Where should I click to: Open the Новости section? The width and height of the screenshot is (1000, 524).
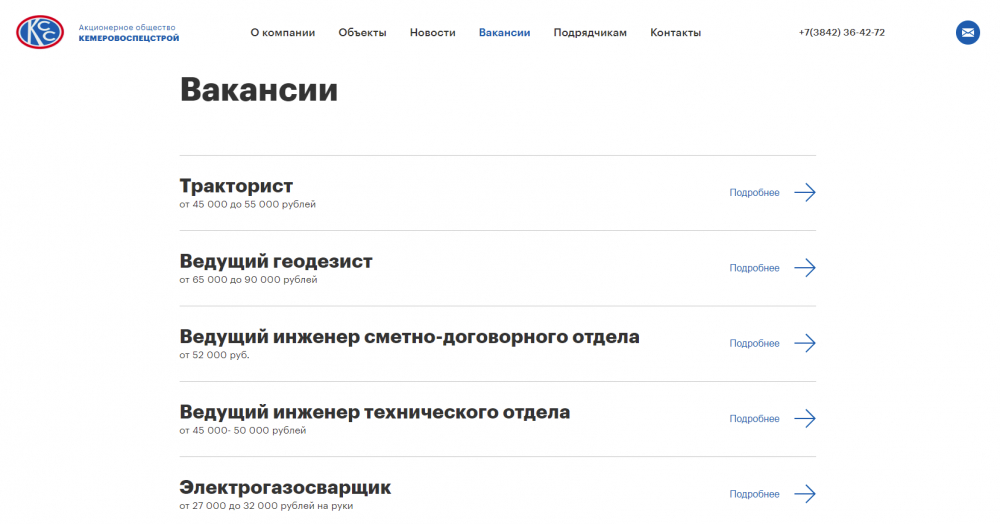coord(432,33)
